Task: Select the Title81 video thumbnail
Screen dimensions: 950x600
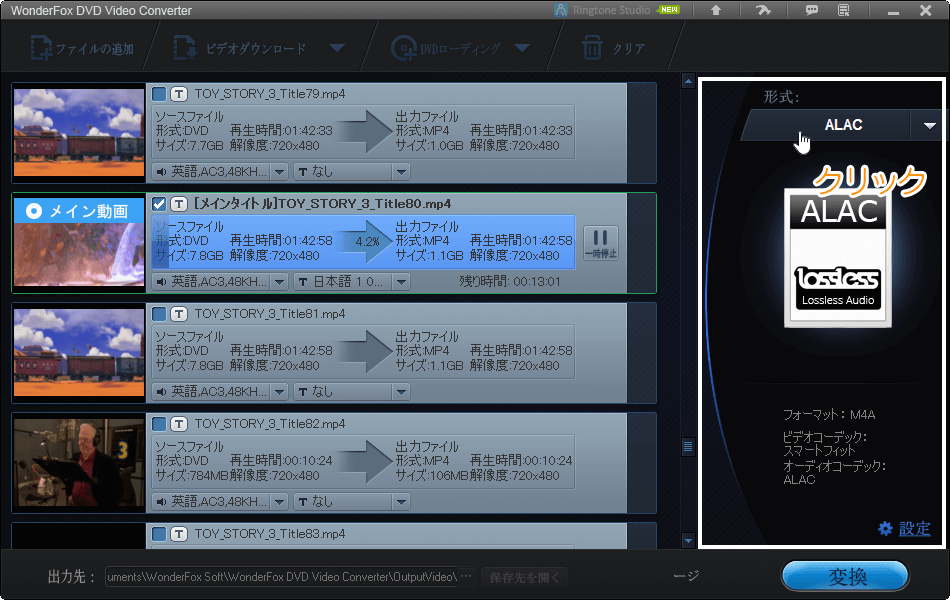Action: point(79,353)
